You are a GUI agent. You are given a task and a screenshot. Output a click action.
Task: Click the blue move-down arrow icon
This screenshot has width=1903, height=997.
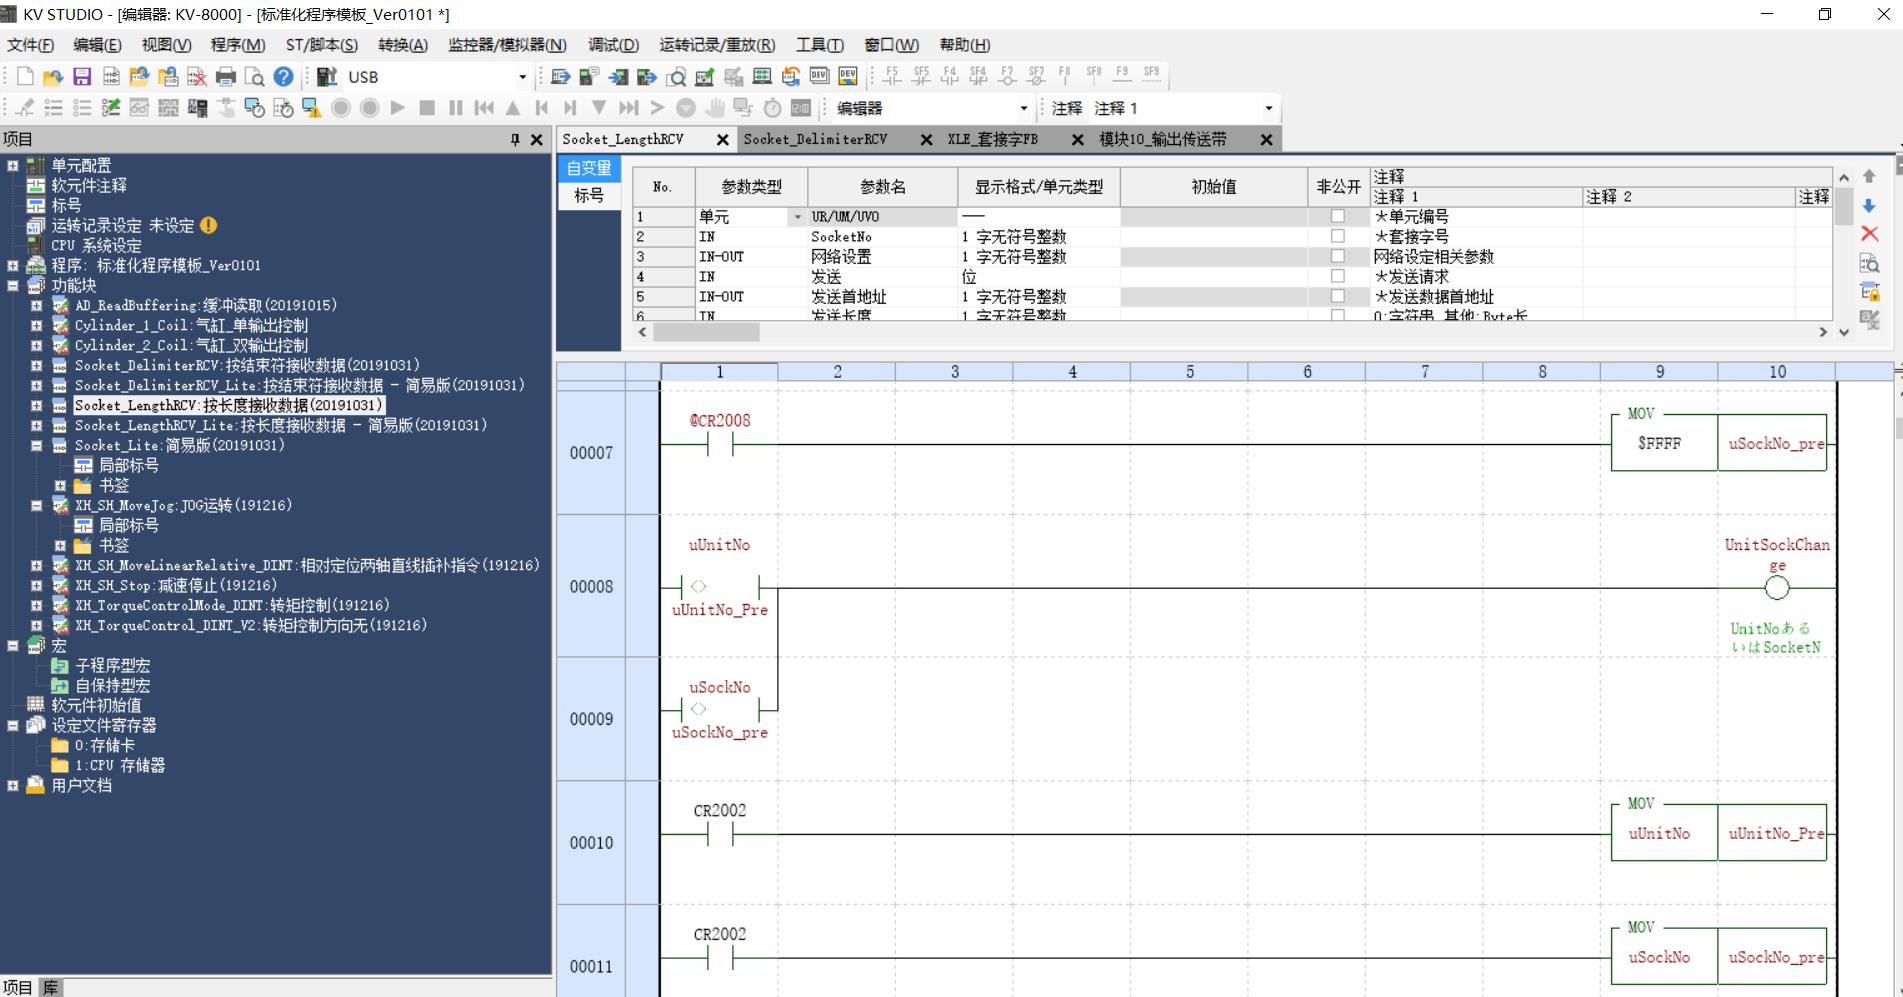pyautogui.click(x=1869, y=206)
